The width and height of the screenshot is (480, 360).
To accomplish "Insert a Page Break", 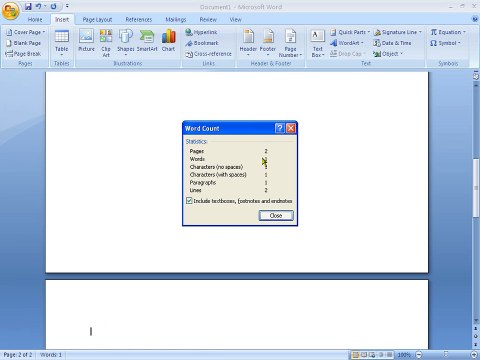I will (23, 54).
